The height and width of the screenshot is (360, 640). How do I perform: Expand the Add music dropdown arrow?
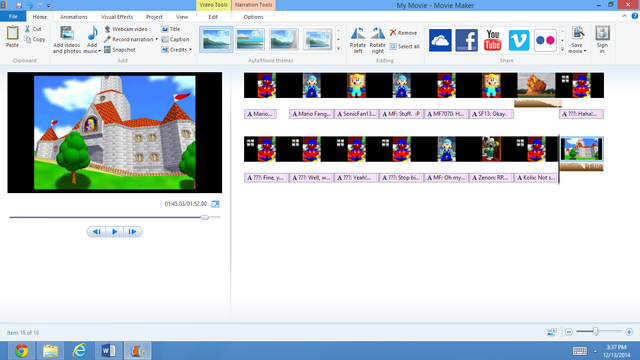coord(100,51)
